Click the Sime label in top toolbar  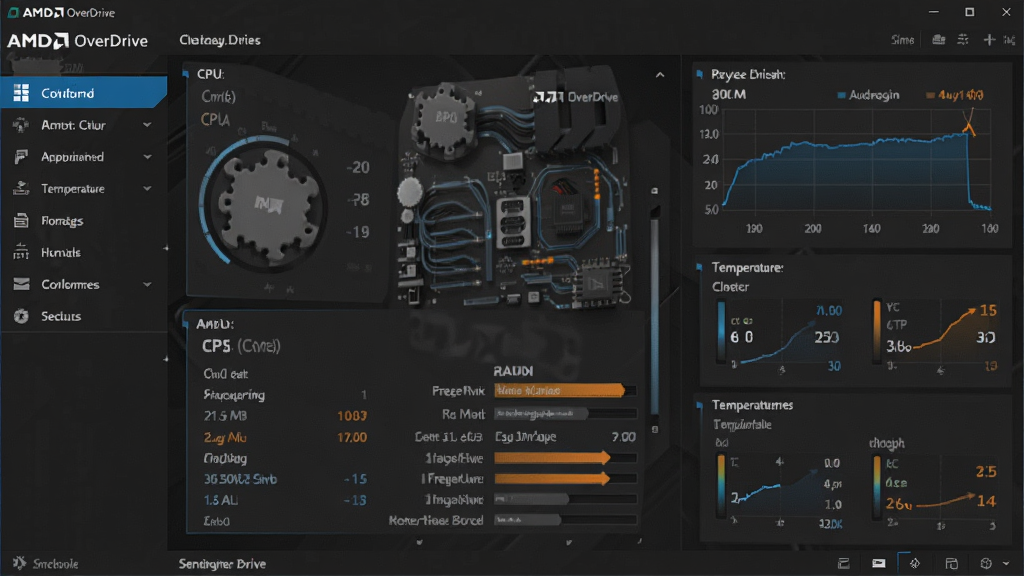pyautogui.click(x=903, y=40)
